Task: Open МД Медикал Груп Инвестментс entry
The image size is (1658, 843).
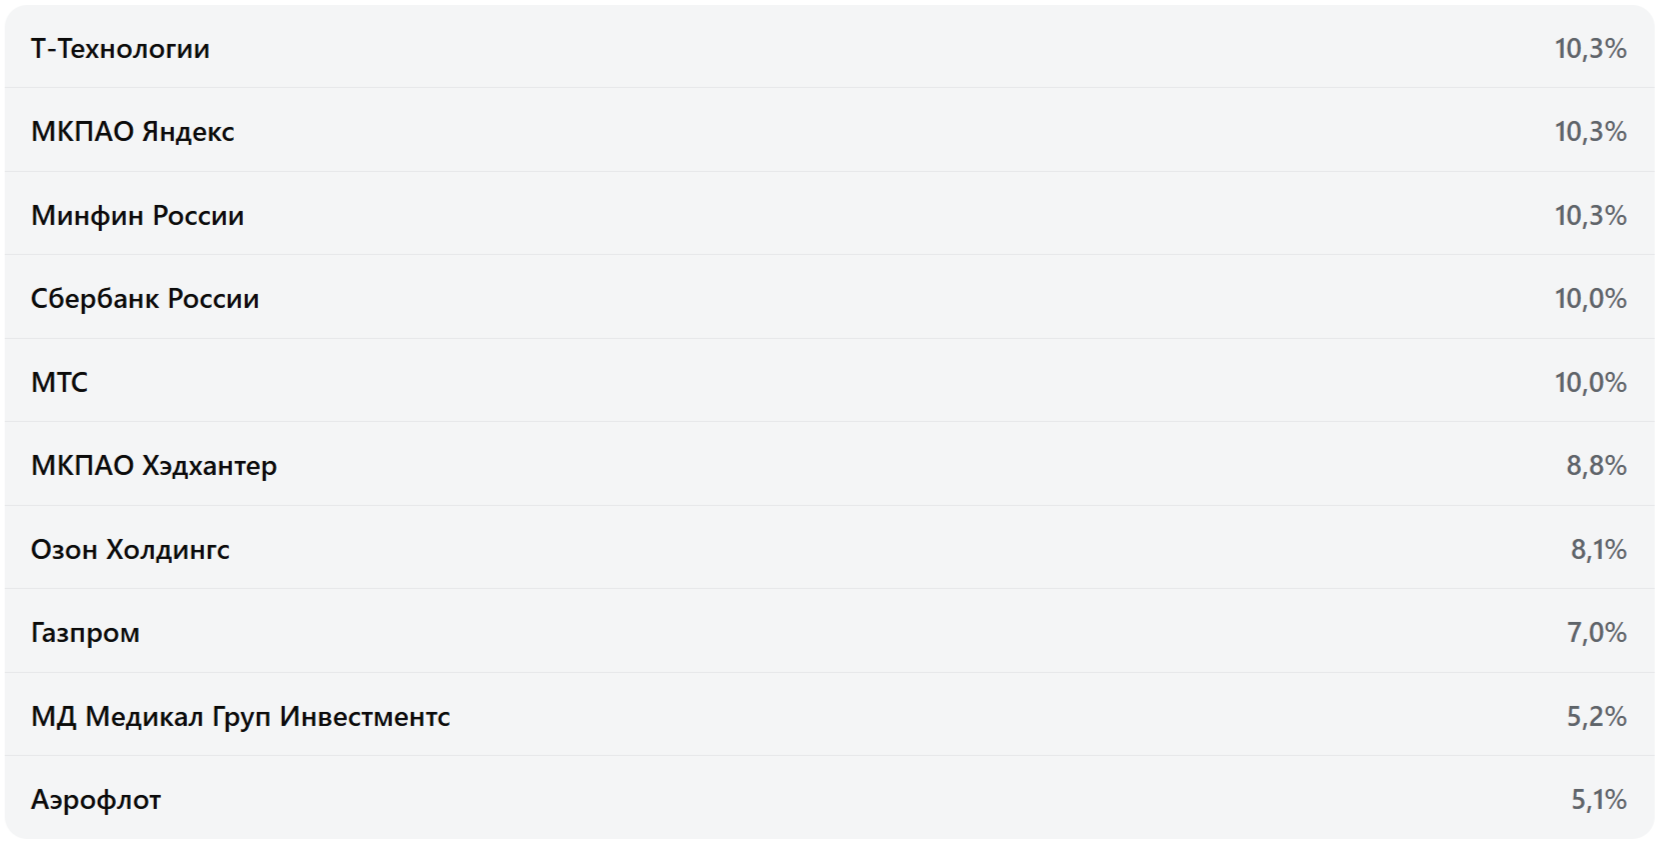Action: (x=240, y=717)
